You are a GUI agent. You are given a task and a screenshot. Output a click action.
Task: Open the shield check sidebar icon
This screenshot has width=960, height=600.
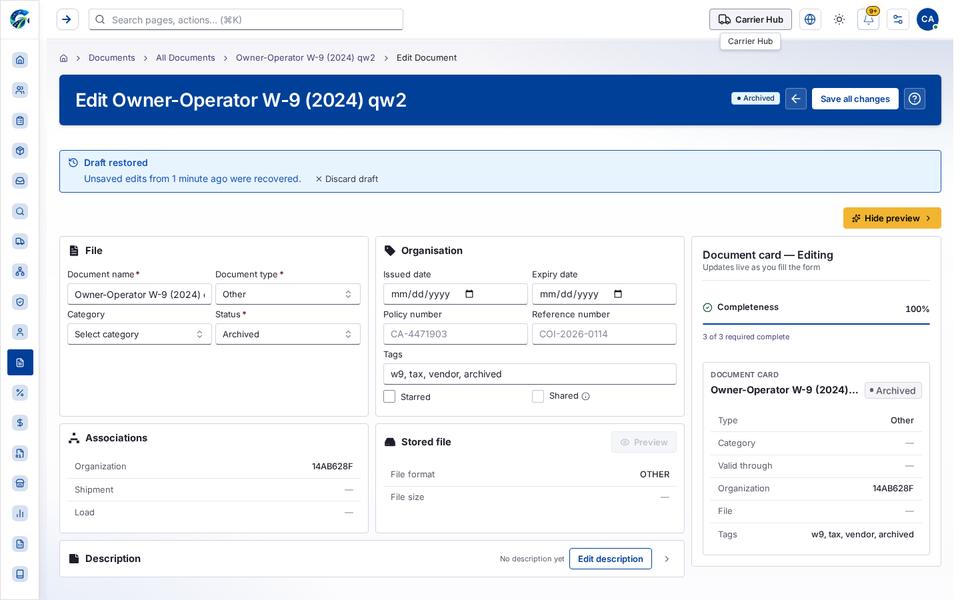click(20, 302)
